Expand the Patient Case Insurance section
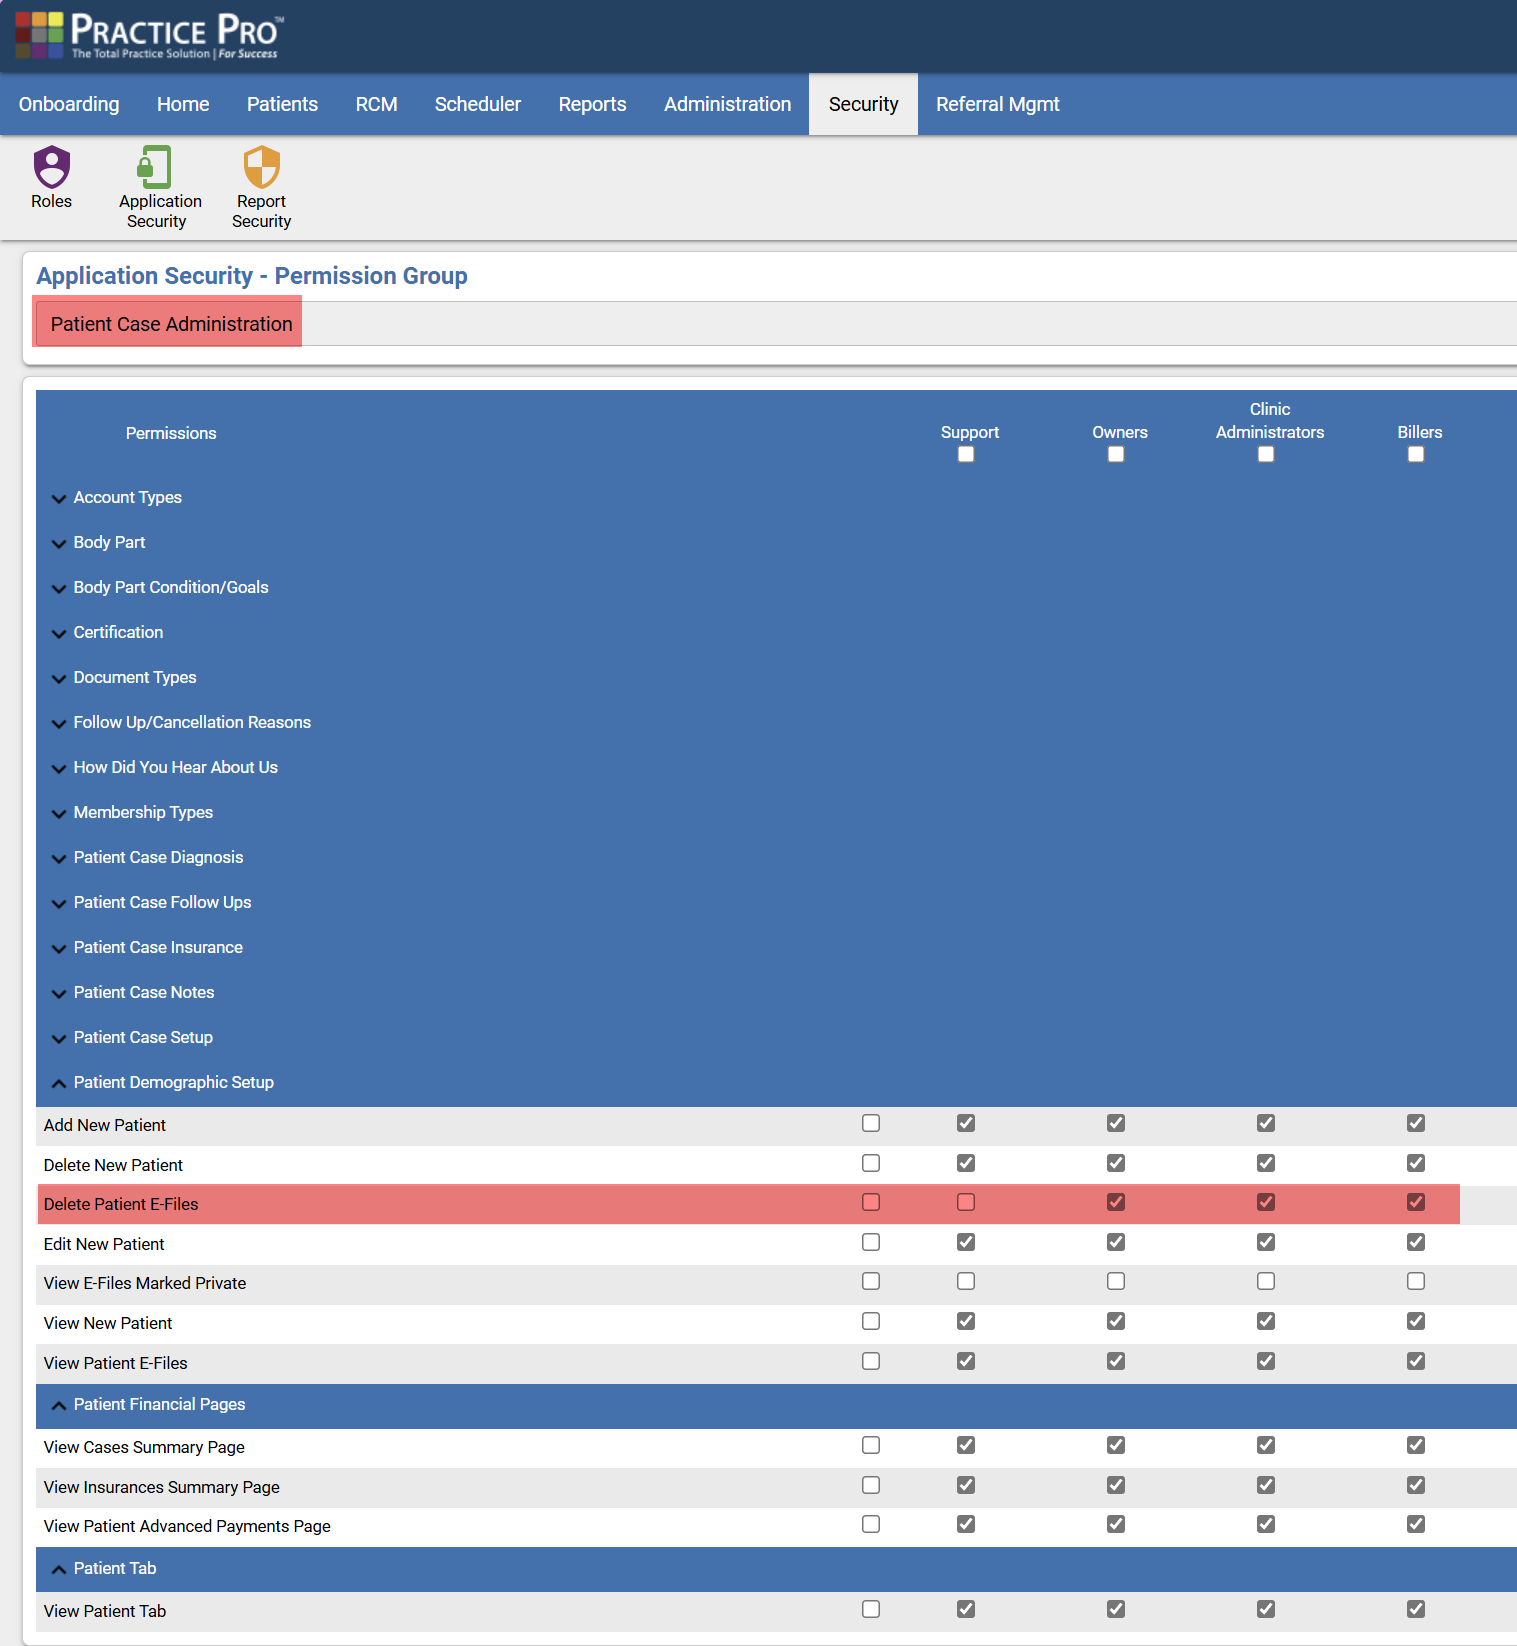 coord(158,947)
